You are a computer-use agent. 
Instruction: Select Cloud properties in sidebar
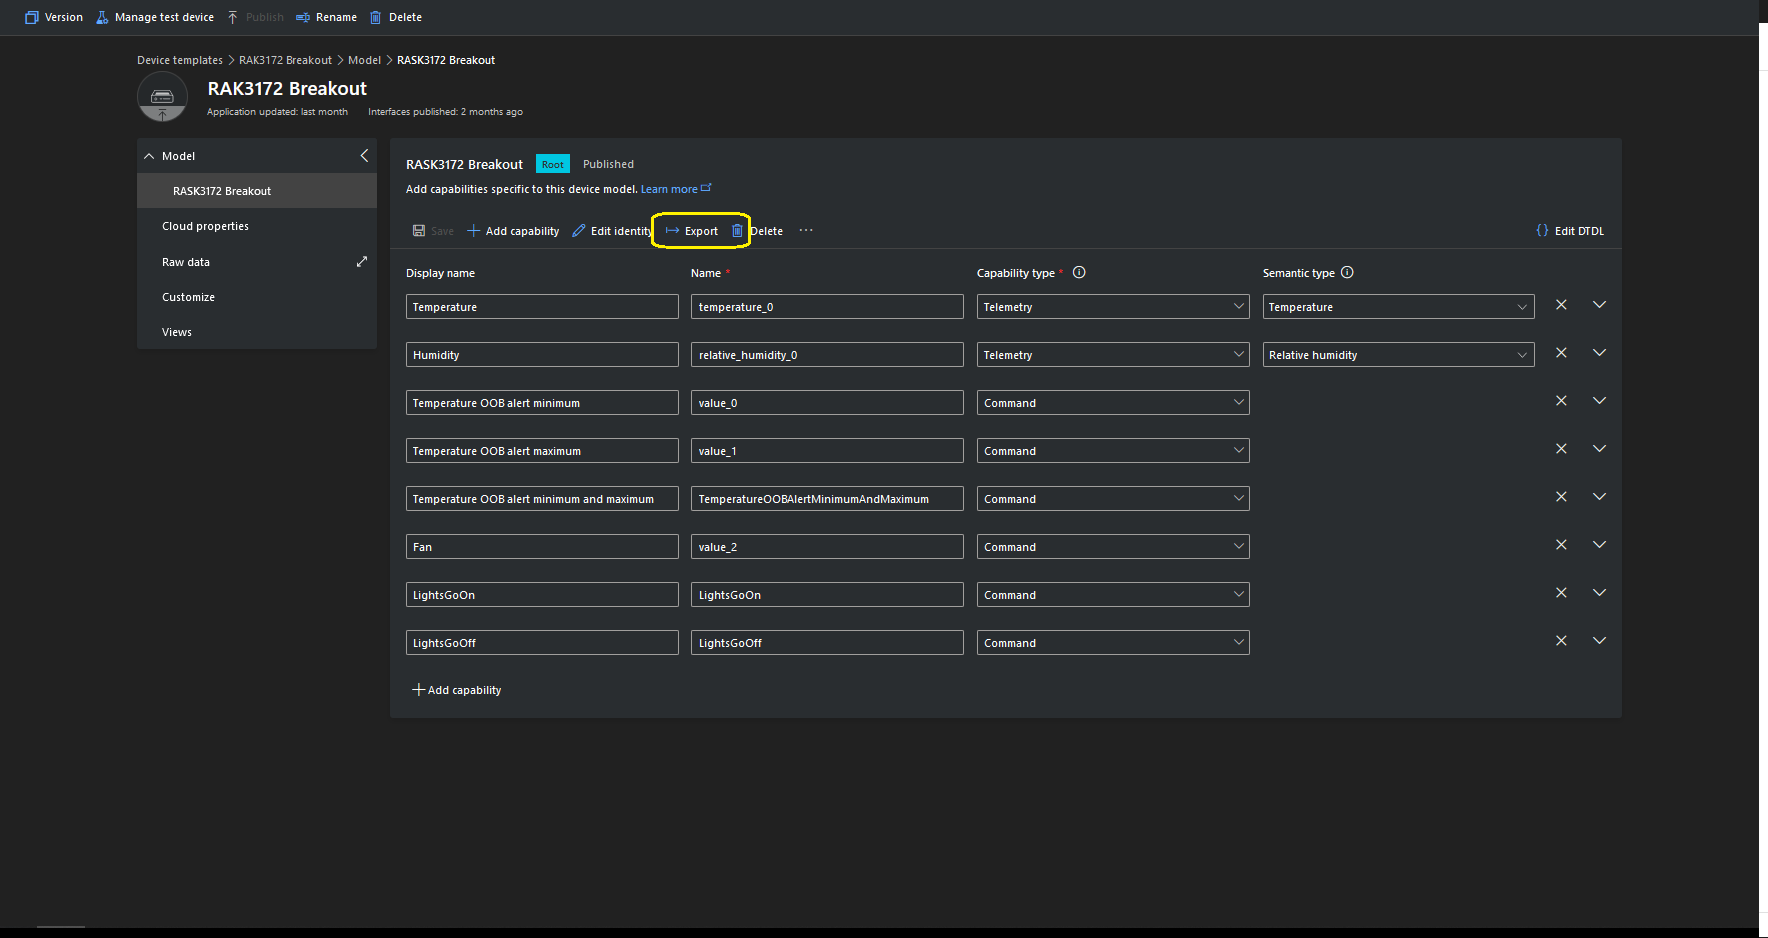point(206,226)
